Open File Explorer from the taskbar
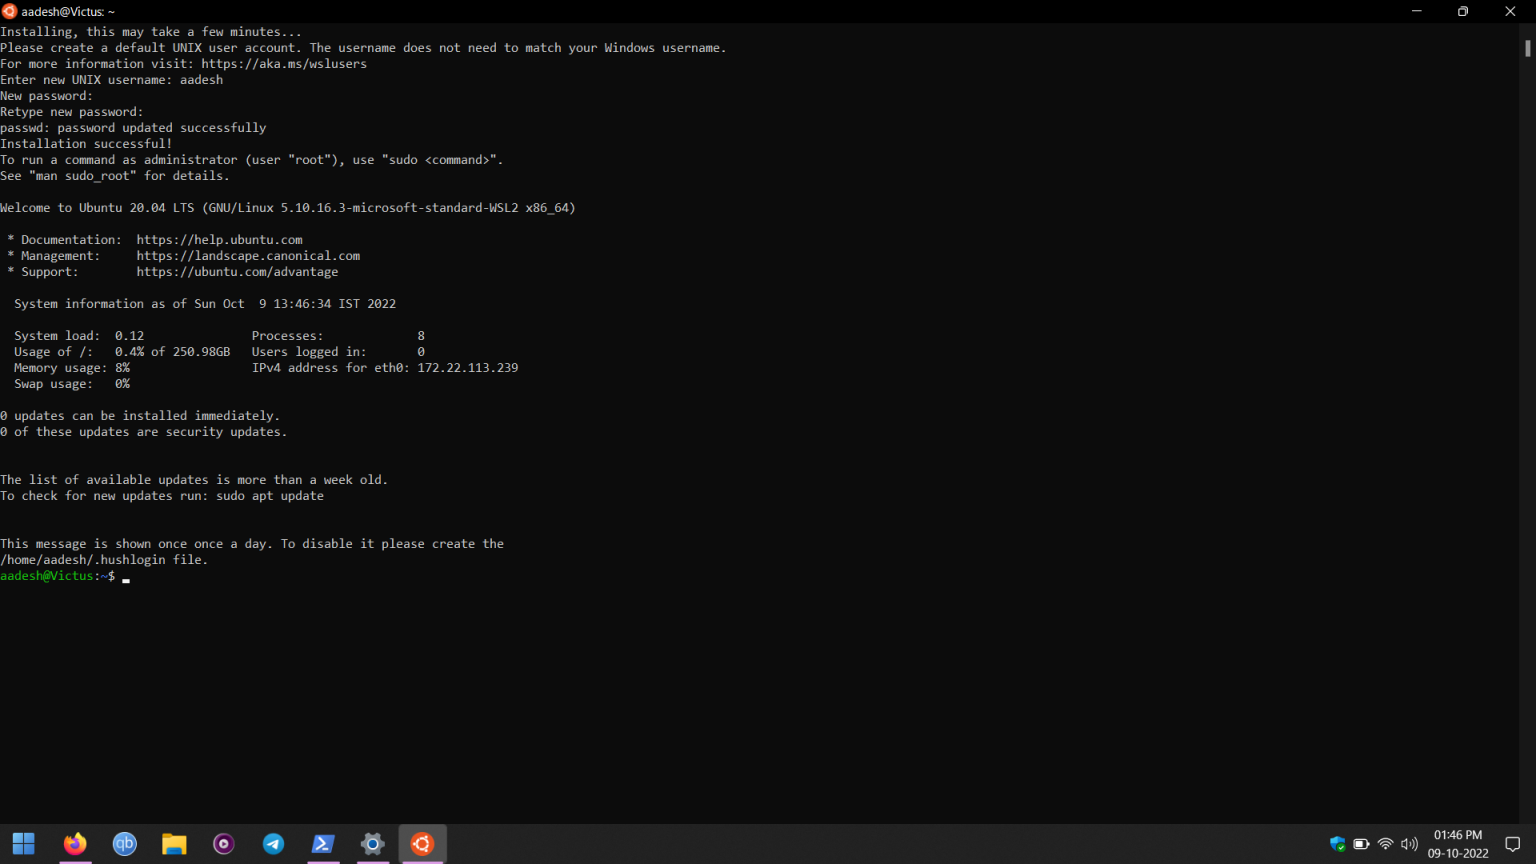 (x=174, y=844)
